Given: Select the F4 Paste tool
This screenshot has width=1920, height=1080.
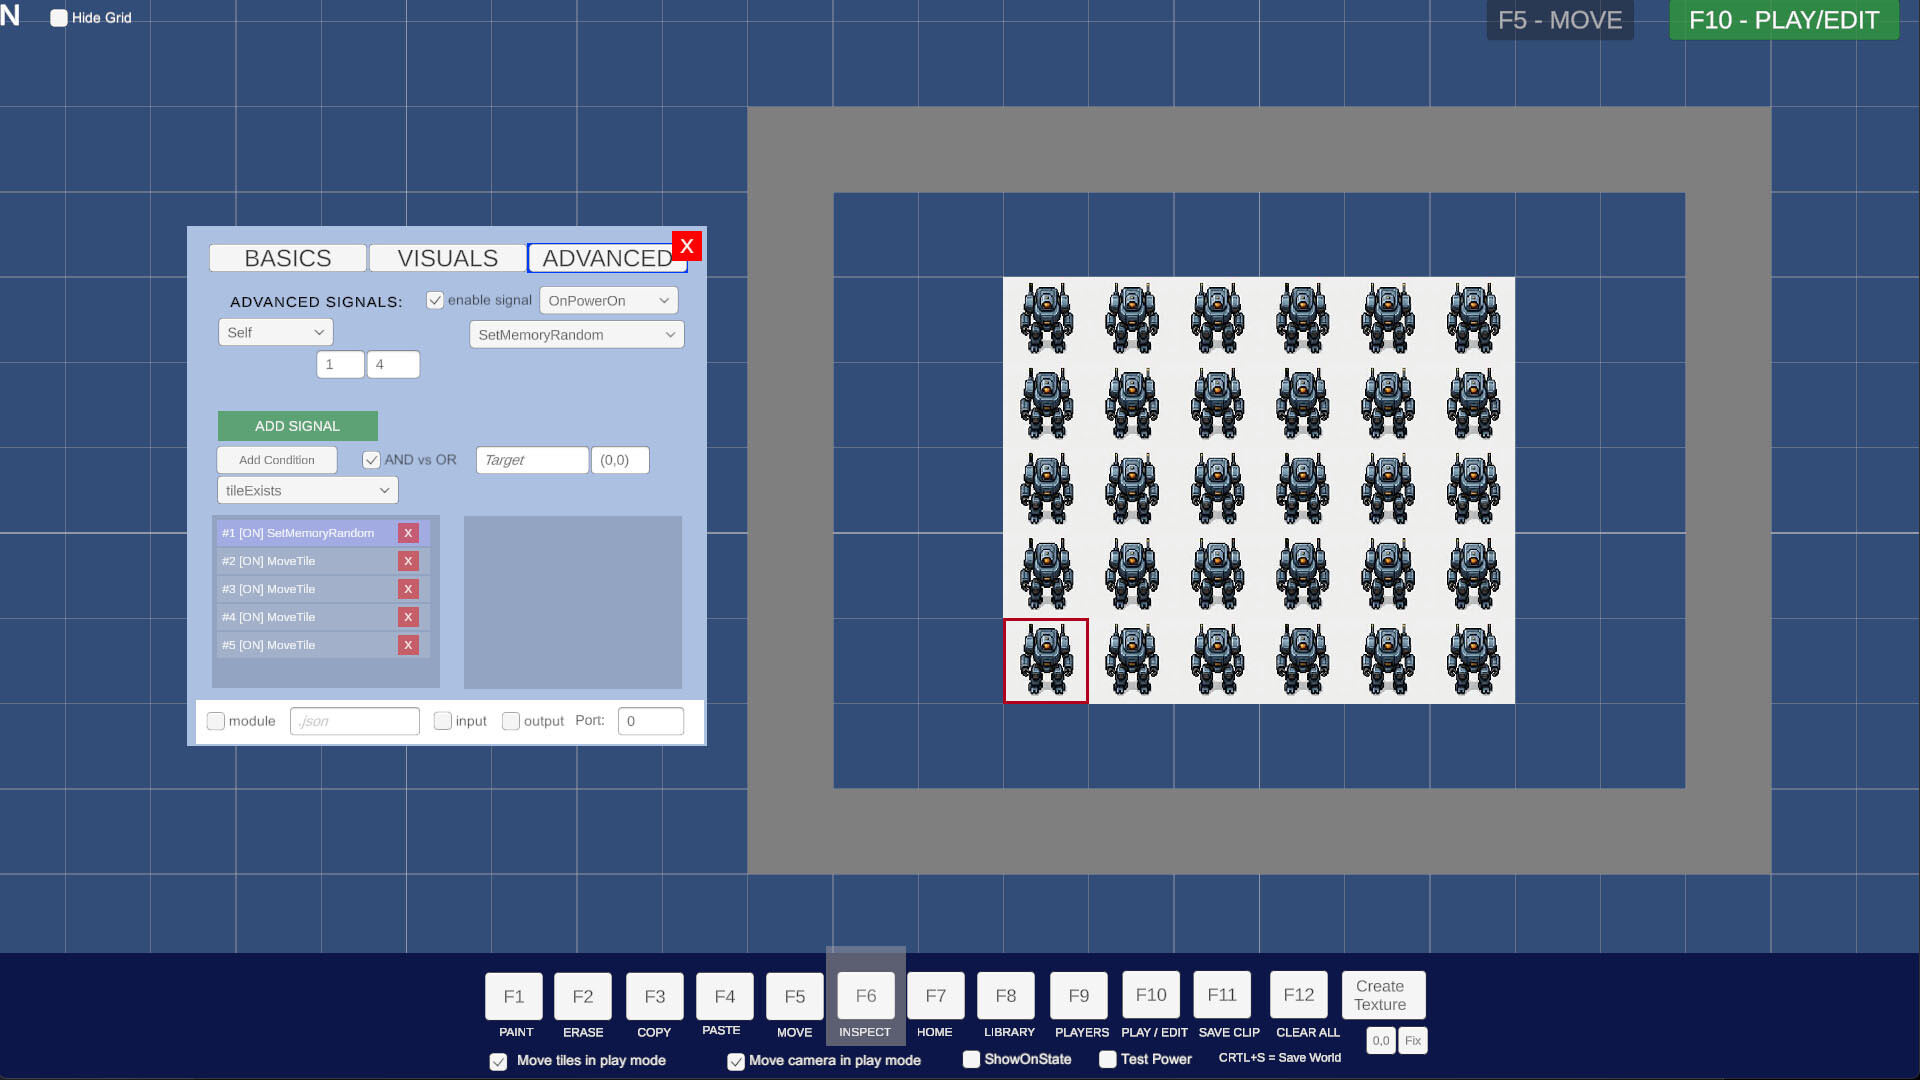Looking at the screenshot, I should coord(725,996).
